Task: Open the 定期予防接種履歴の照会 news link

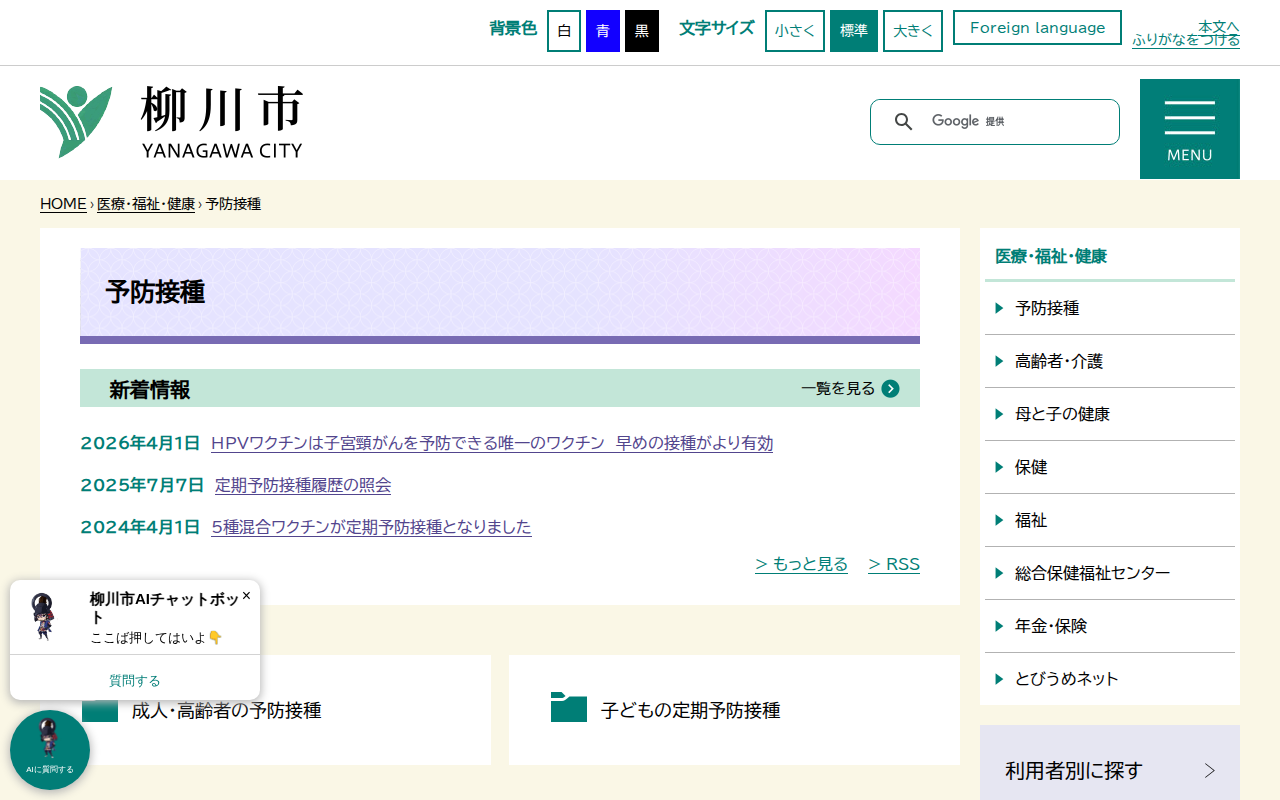Action: click(x=303, y=485)
